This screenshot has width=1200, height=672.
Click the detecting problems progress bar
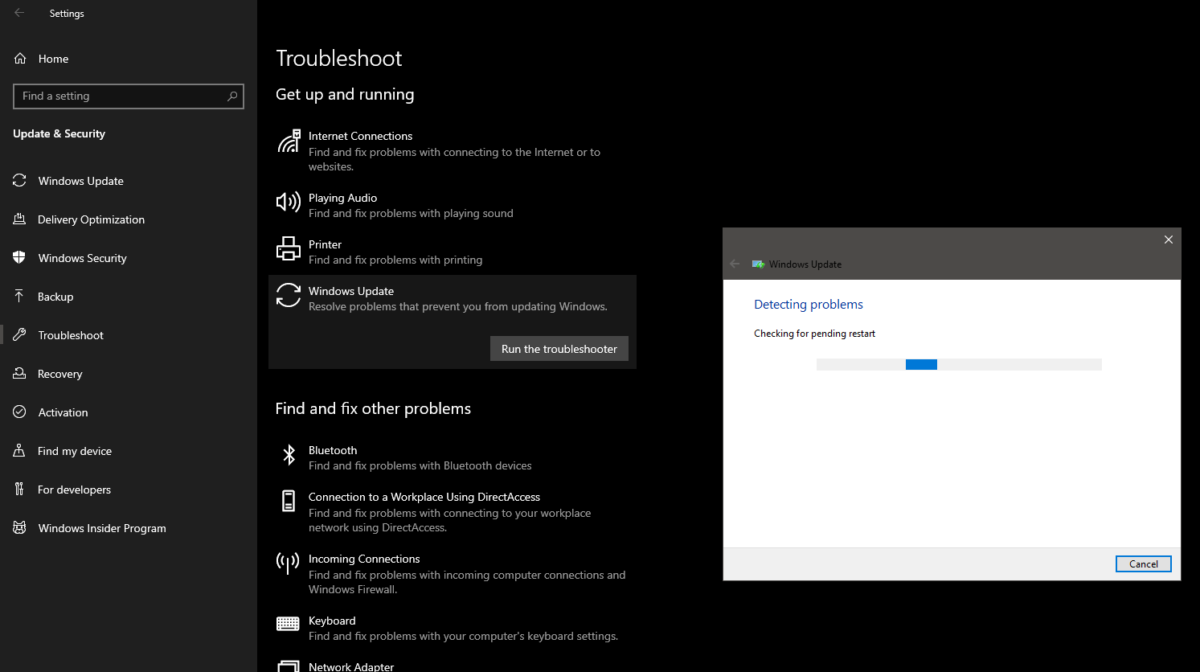point(958,364)
